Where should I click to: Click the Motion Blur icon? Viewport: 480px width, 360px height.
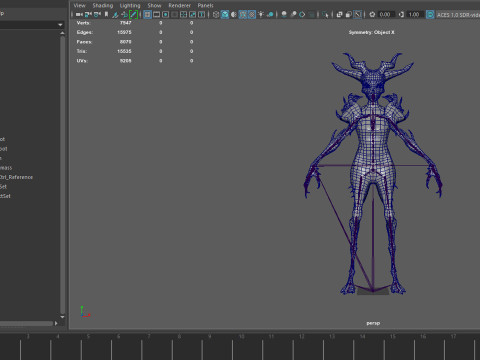(x=293, y=14)
